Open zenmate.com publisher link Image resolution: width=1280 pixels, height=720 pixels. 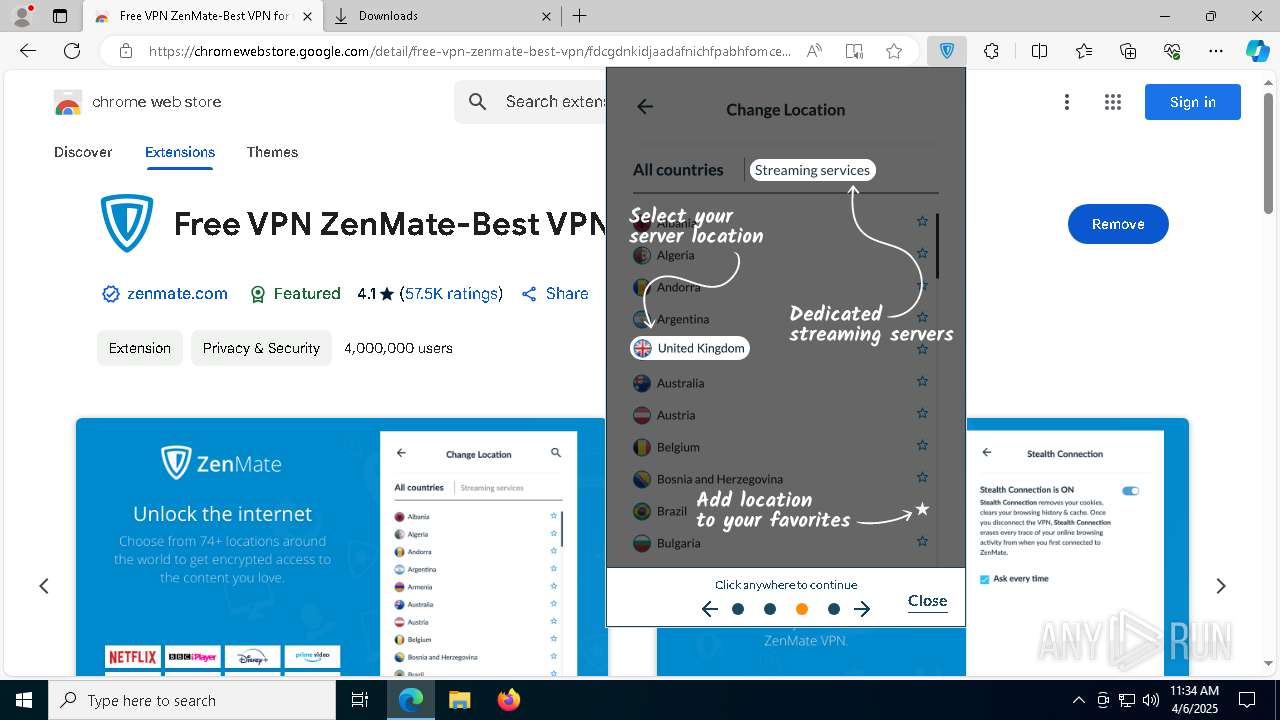[x=177, y=294]
